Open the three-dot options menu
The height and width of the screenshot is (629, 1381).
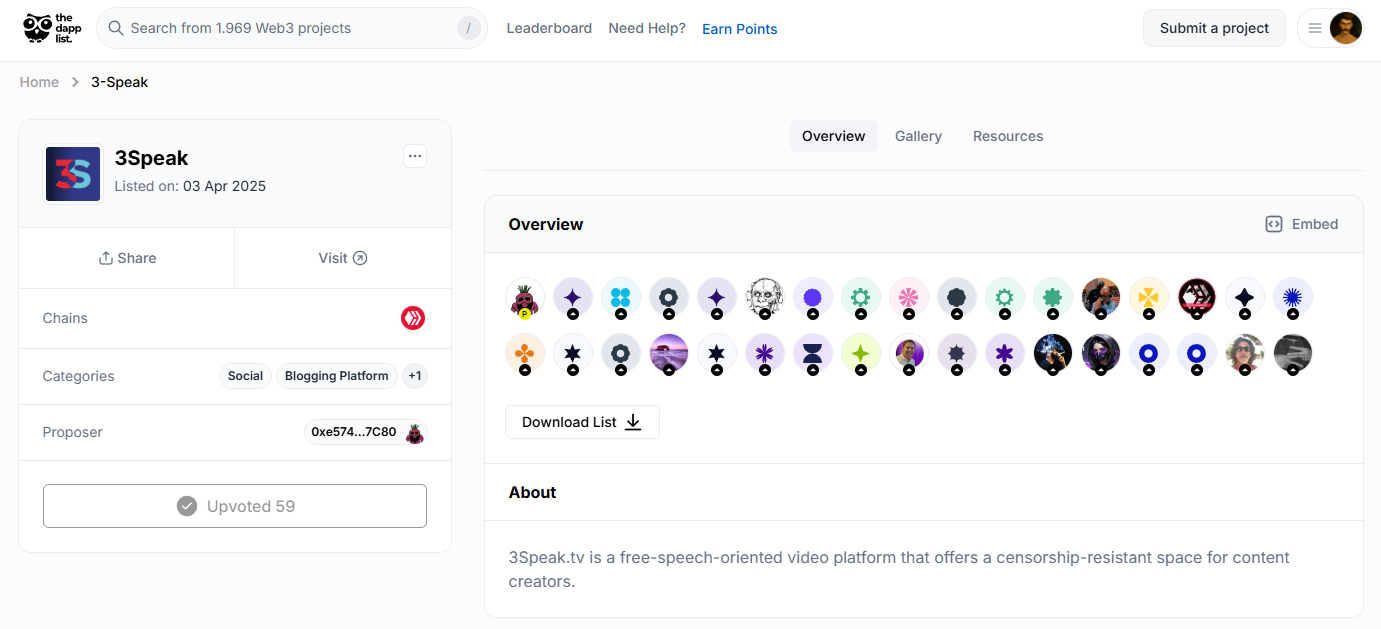pos(415,156)
